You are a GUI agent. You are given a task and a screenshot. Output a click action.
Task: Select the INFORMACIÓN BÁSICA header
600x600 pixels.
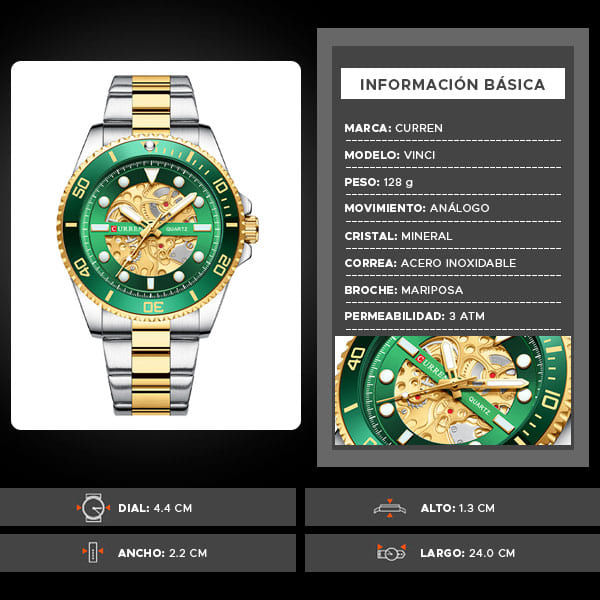[x=453, y=84]
